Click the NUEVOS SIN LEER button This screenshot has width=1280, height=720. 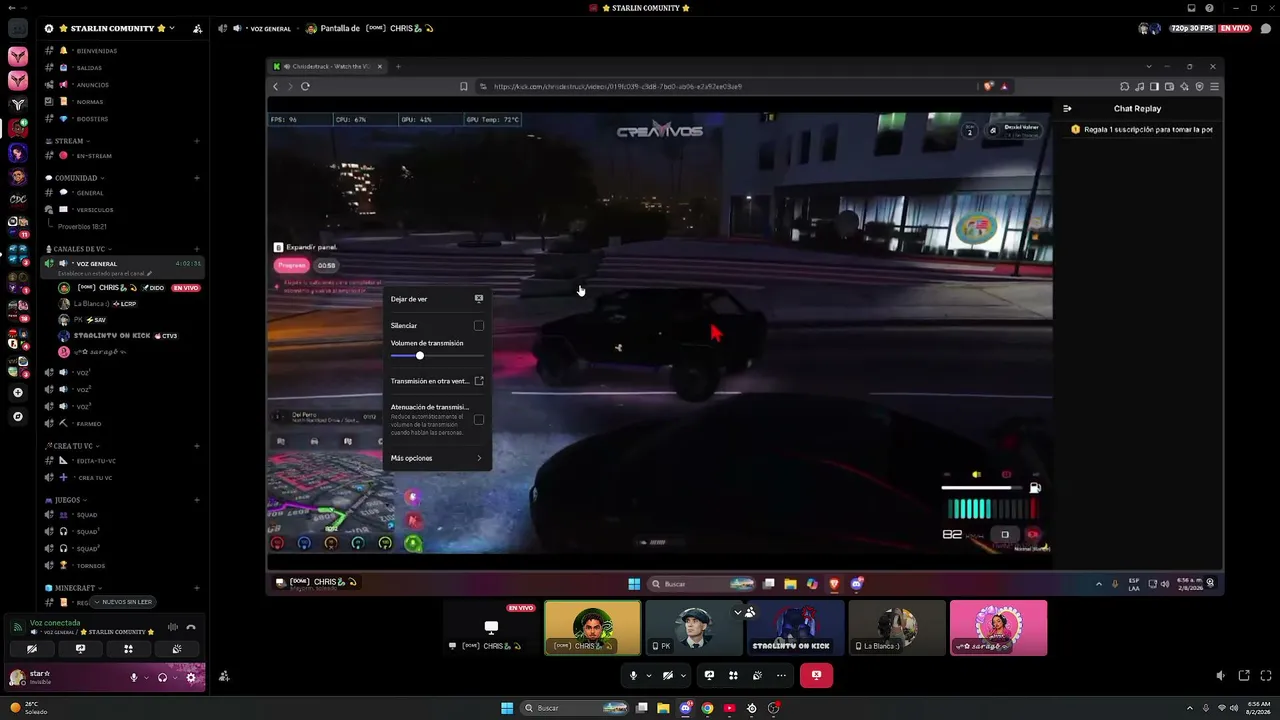[x=124, y=602]
